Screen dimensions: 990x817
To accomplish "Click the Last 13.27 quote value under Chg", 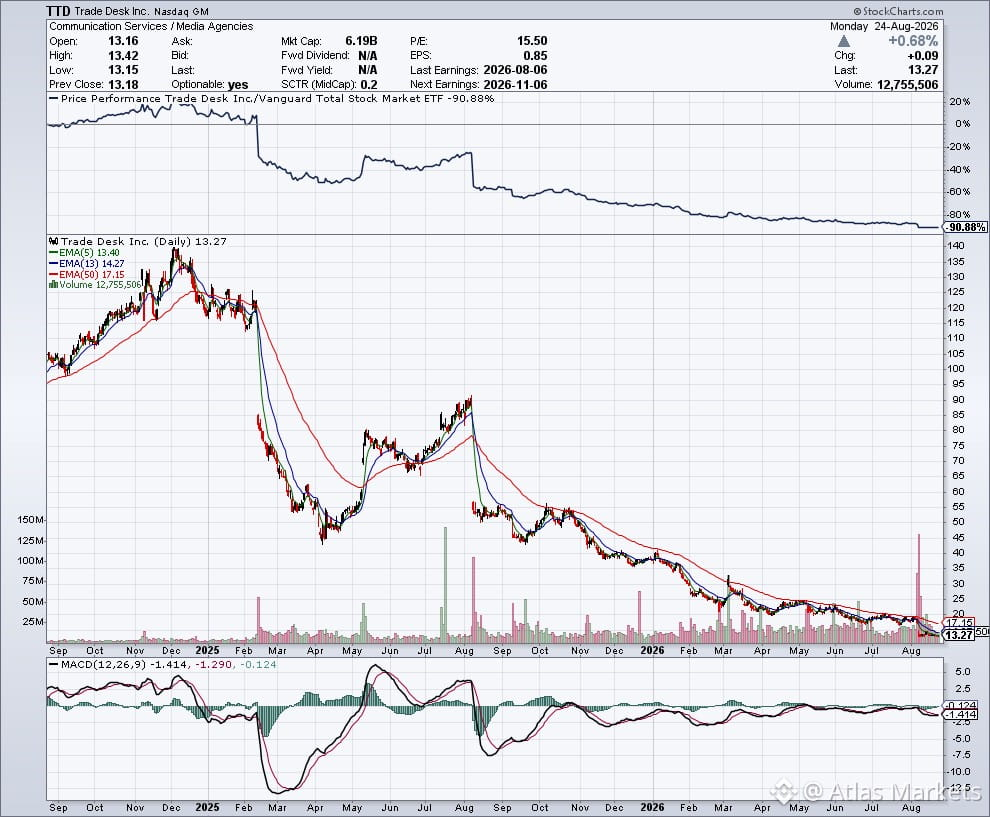I will [924, 70].
